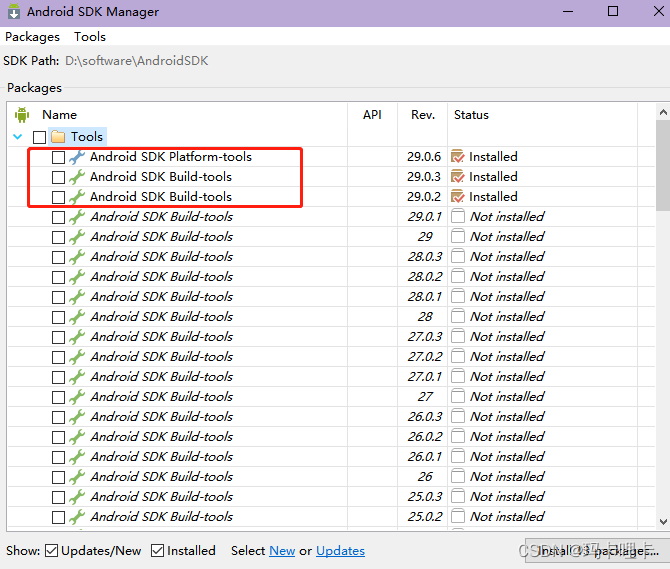Check Build-tools 29.0.2 checkbox
Screen dimensions: 670x569
58,197
